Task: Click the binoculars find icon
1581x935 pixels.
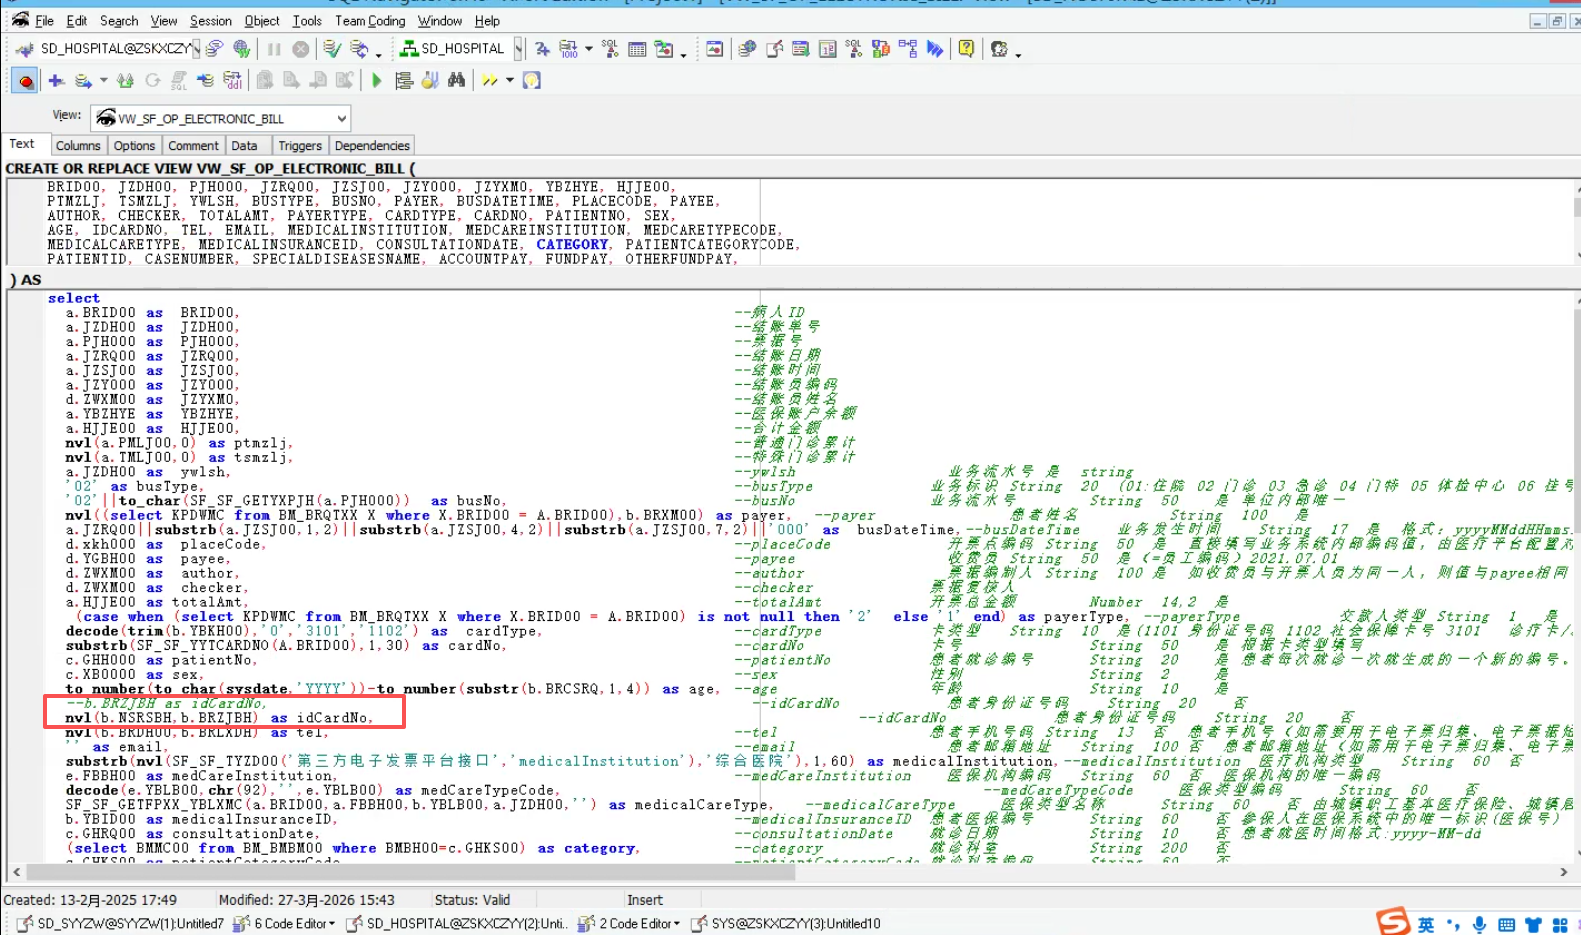Action: coord(457,80)
